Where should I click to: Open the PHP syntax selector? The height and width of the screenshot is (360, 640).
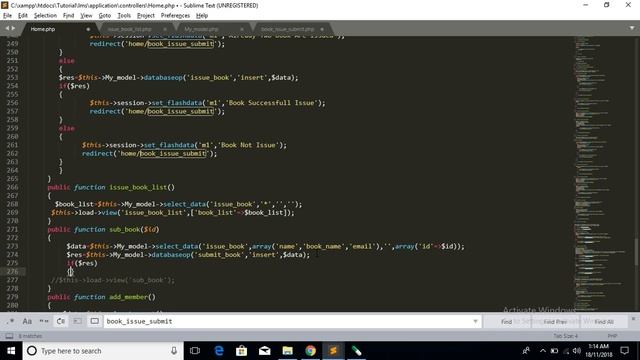[612, 336]
